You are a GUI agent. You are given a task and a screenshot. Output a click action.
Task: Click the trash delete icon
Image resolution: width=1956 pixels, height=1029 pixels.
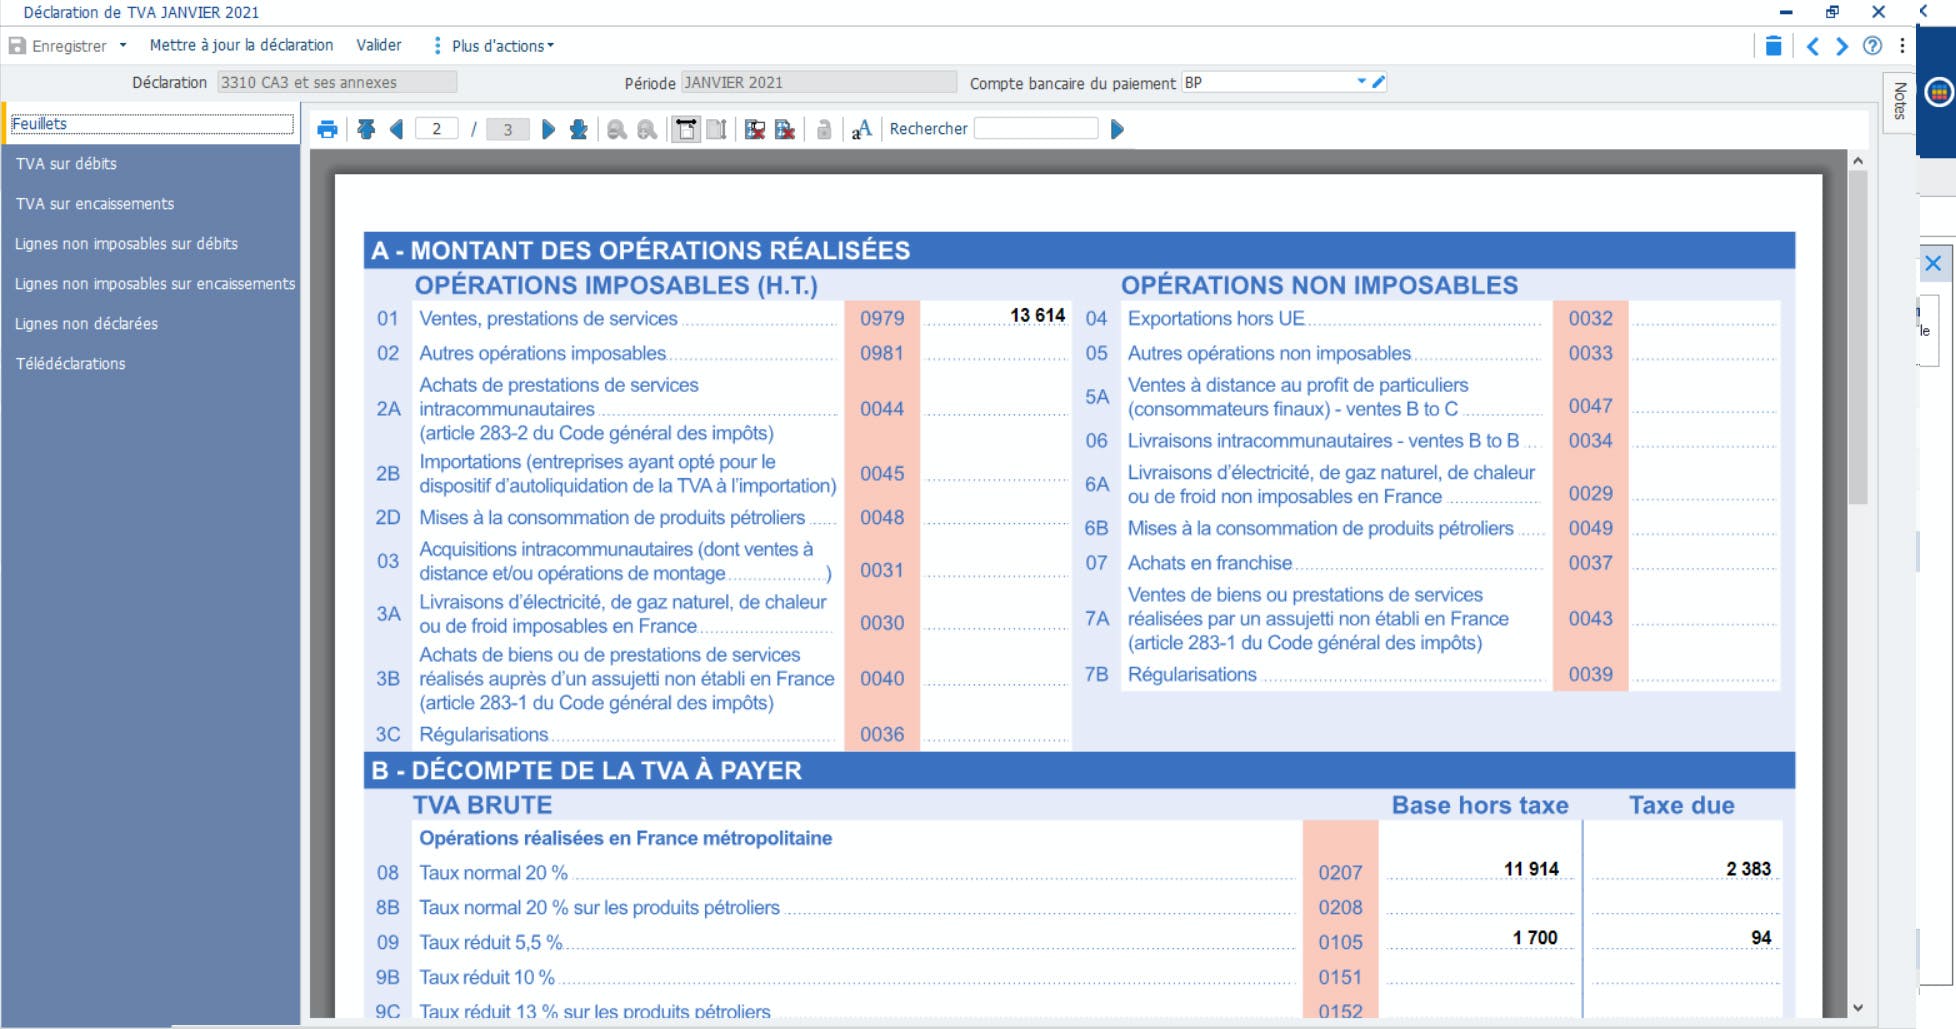point(1773,46)
